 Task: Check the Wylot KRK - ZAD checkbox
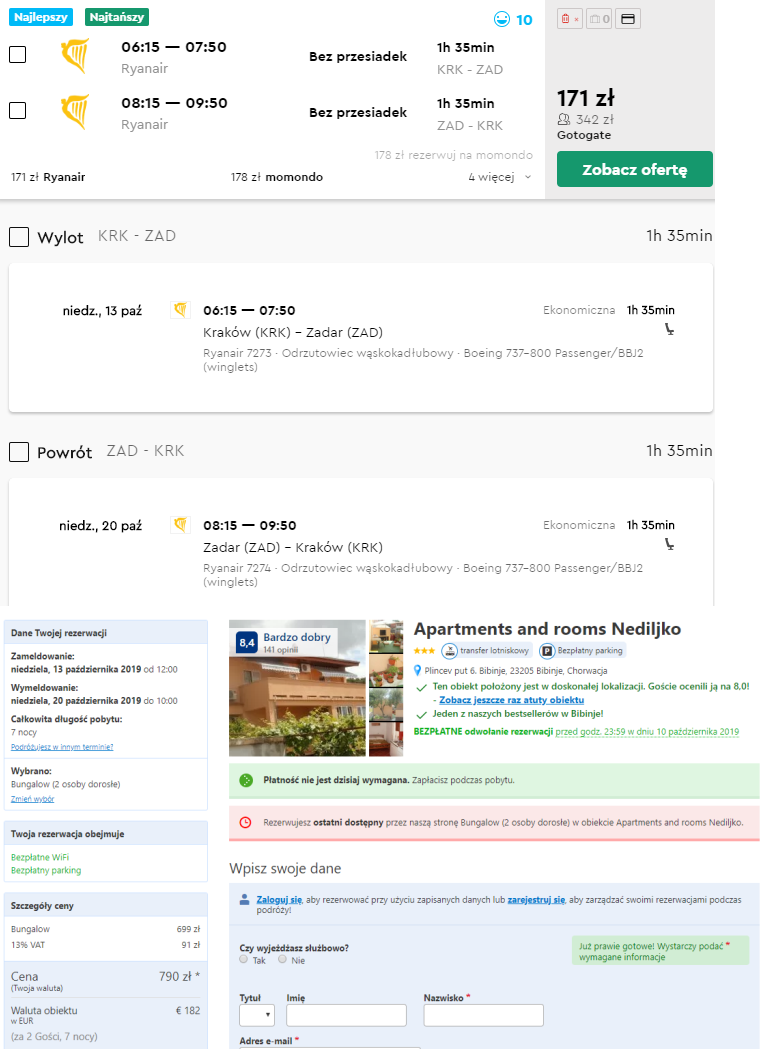click(19, 237)
